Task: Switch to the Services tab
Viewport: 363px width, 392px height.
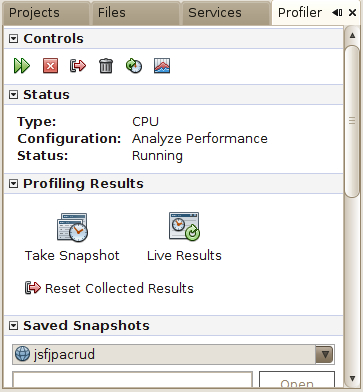Action: [215, 13]
